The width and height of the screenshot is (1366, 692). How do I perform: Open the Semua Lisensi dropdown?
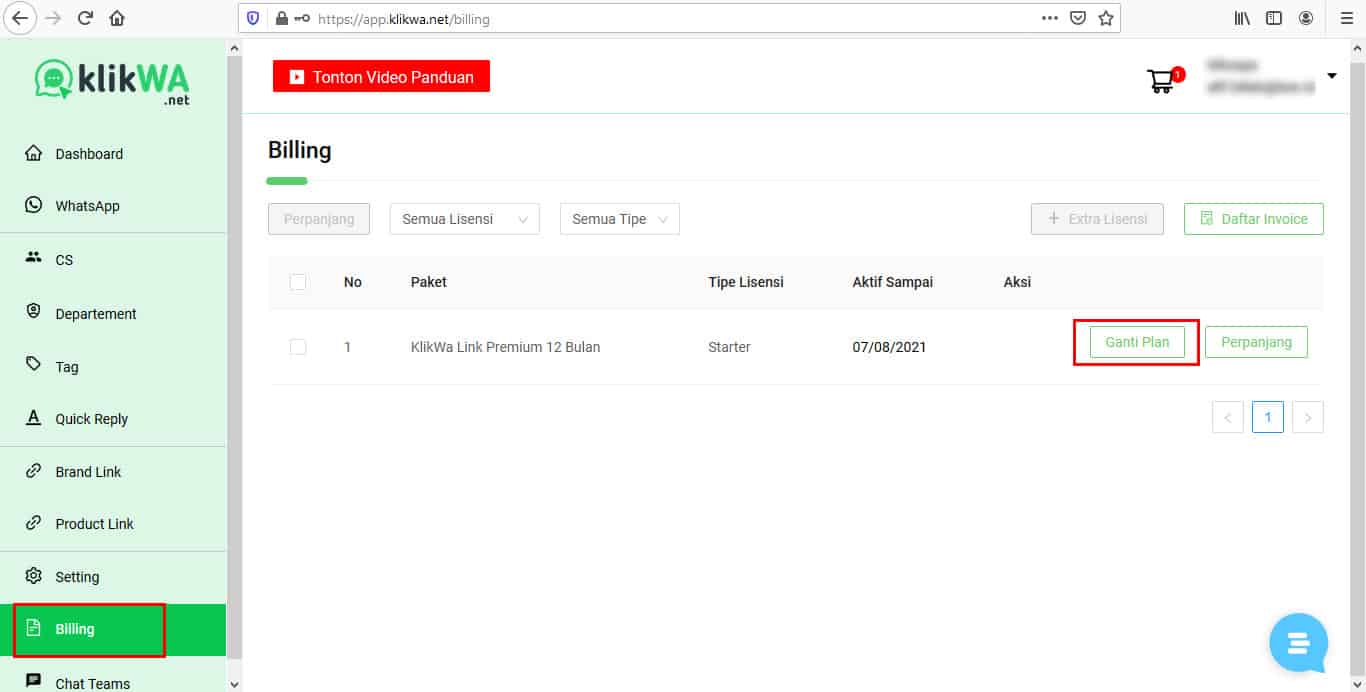(465, 219)
